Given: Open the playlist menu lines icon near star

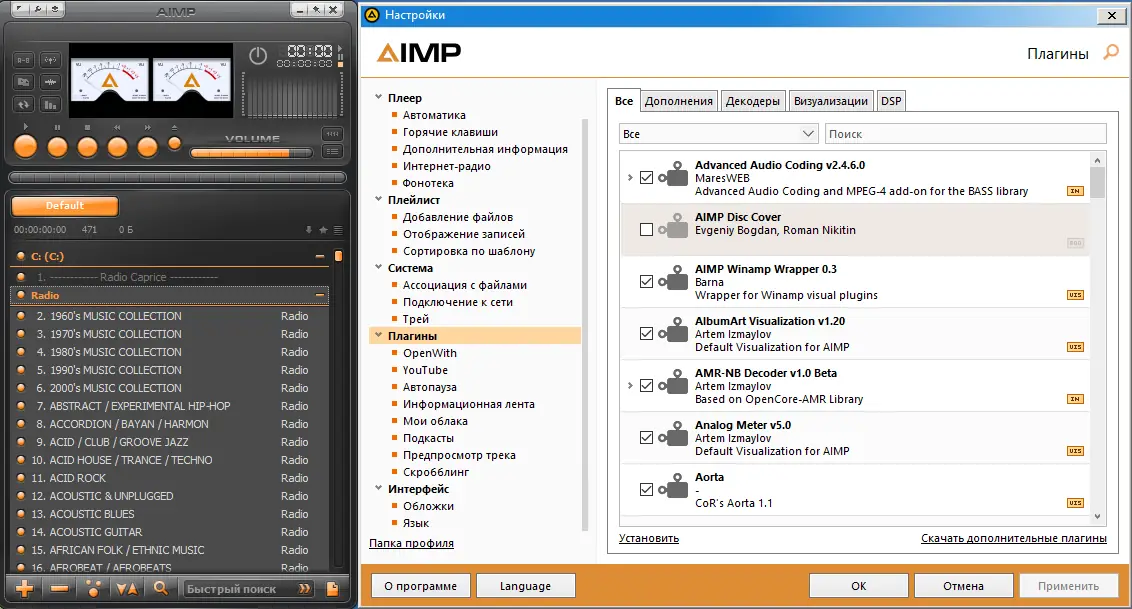Looking at the screenshot, I should [338, 229].
